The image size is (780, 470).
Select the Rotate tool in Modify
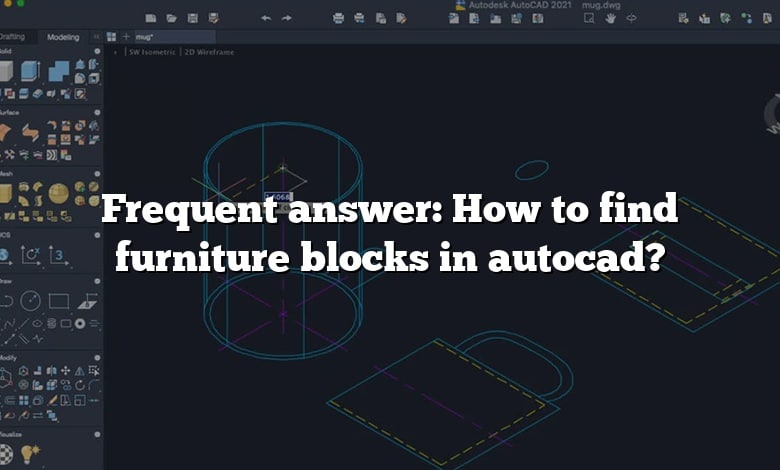80,385
